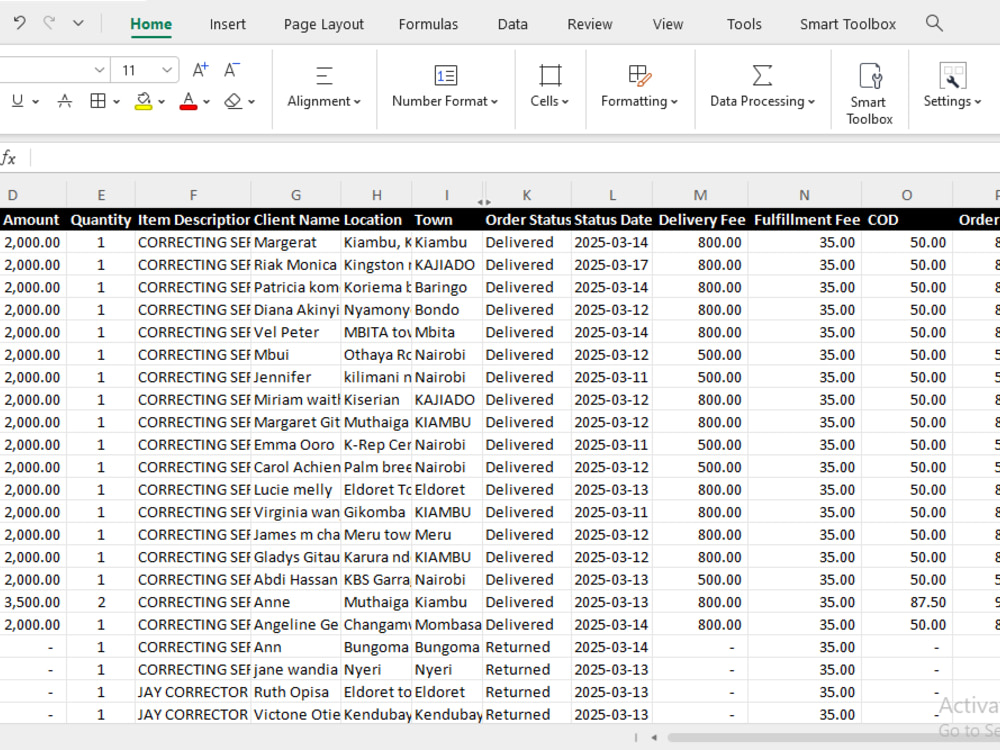1000x750 pixels.
Task: Open the Smart Toolbox tab
Action: [848, 24]
